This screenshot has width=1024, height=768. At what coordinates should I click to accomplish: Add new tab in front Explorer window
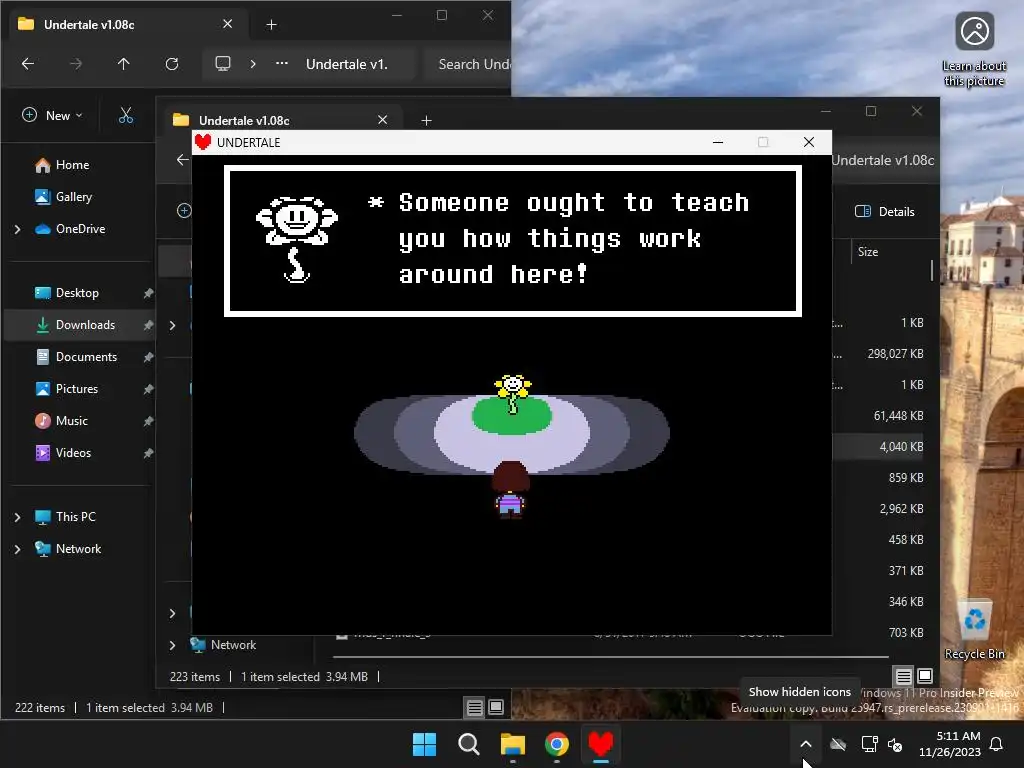pyautogui.click(x=426, y=121)
